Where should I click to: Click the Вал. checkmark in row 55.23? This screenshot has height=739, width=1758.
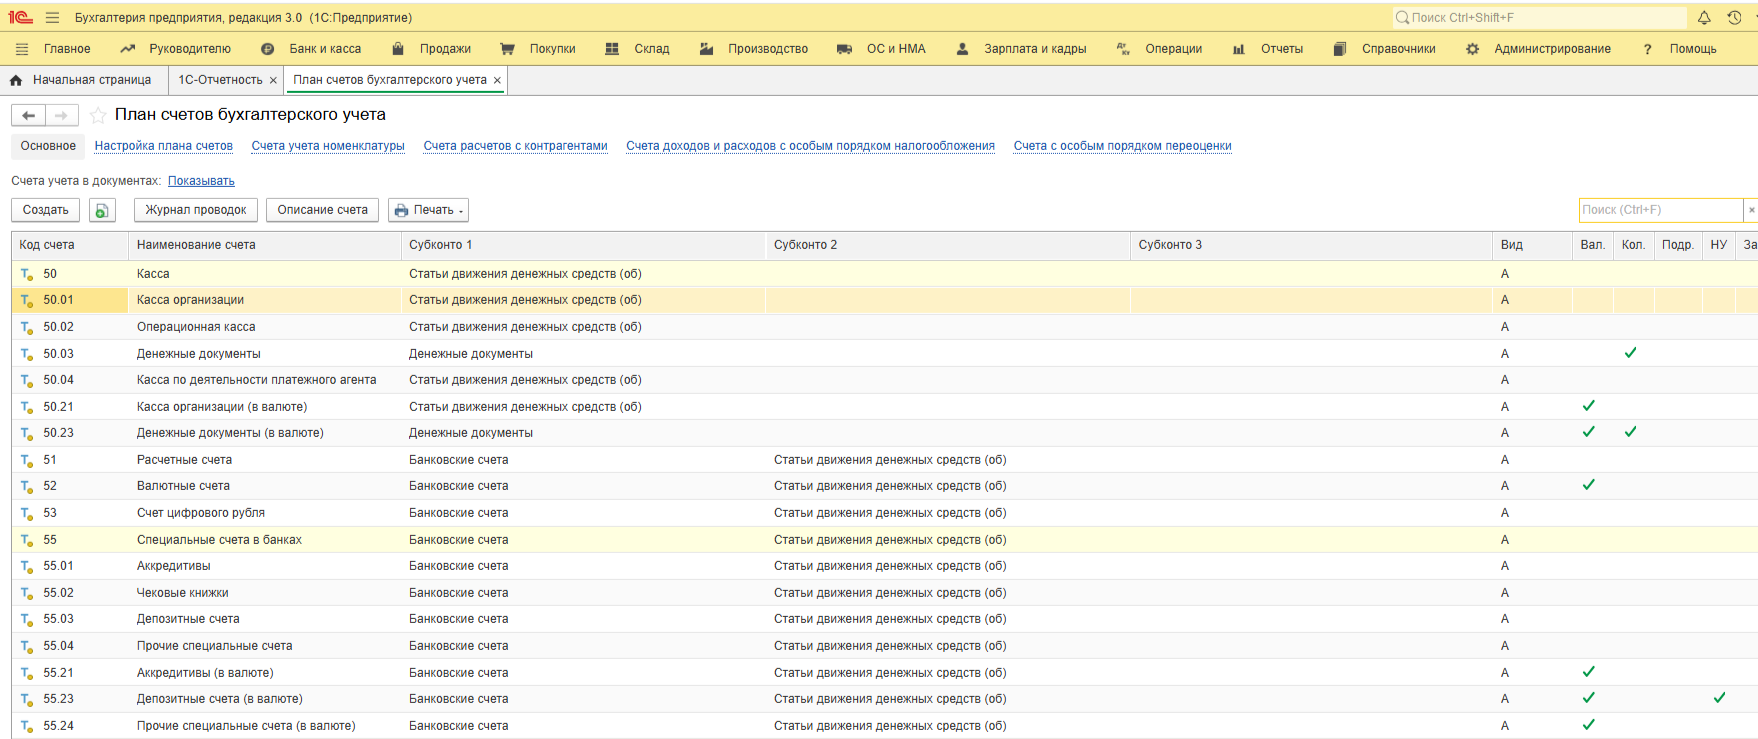pos(1589,698)
